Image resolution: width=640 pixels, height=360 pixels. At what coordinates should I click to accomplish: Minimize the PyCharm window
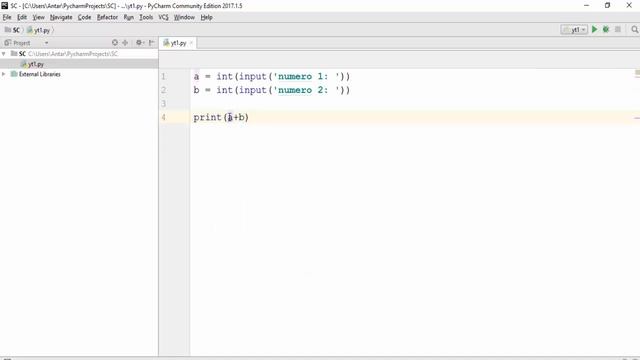click(587, 5)
